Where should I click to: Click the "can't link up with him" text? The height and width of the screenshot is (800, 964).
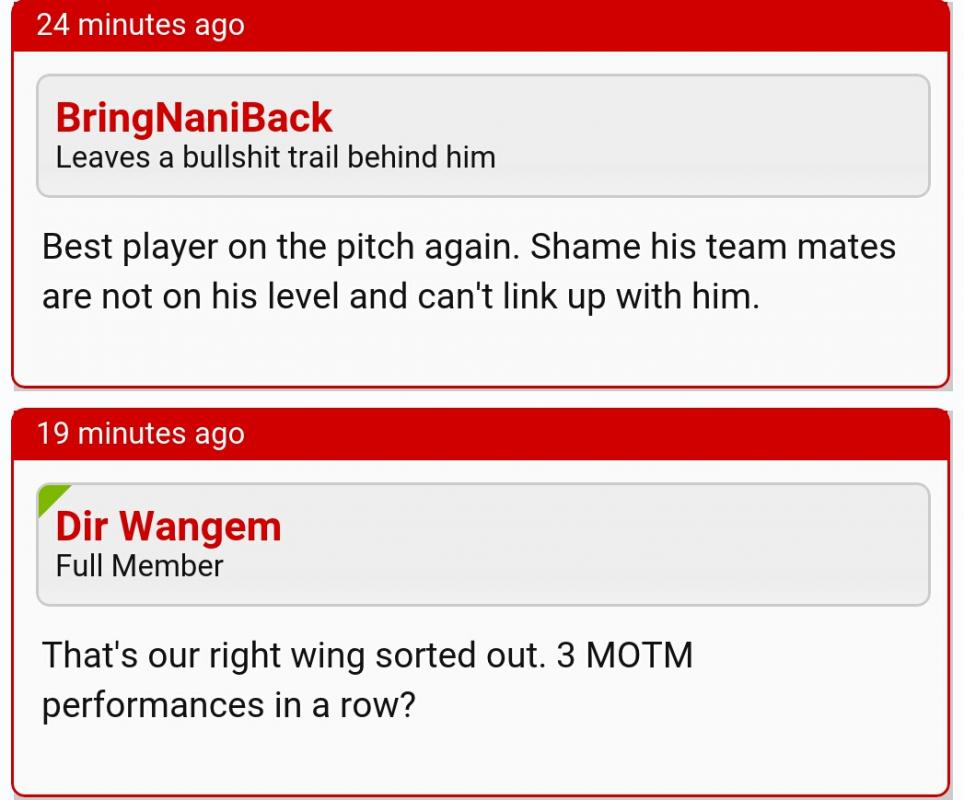point(594,297)
